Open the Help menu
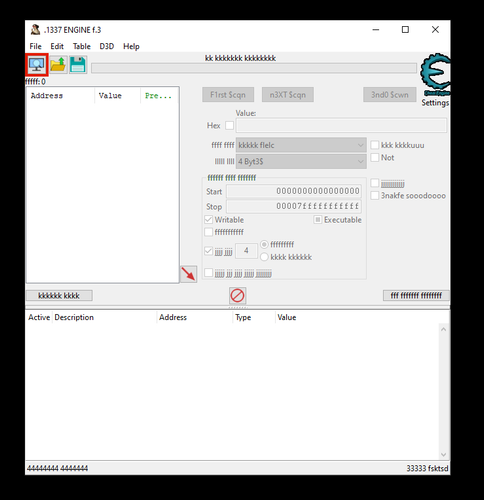 (131, 46)
